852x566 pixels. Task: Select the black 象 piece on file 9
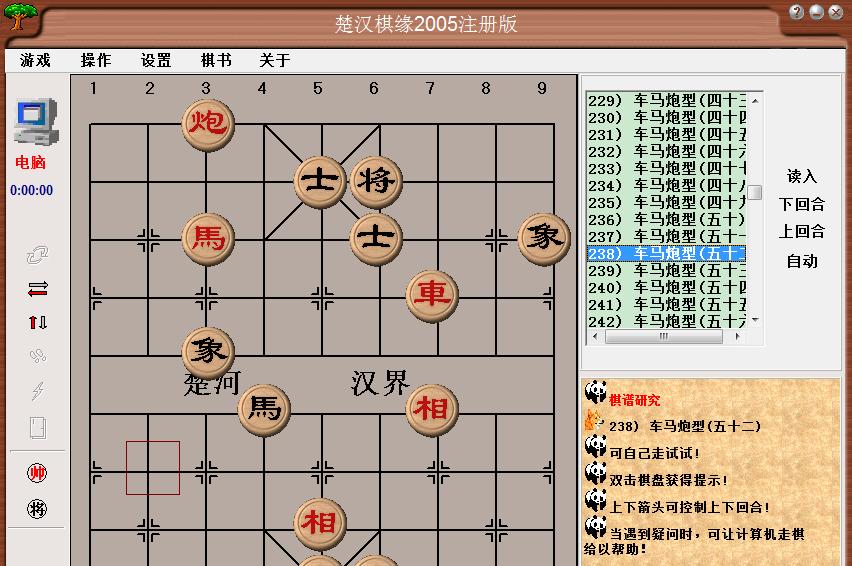544,239
